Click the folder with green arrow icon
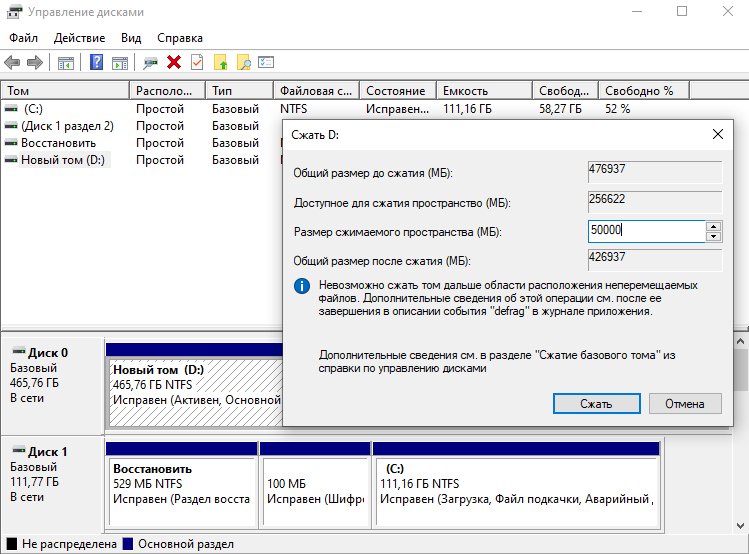 coord(220,62)
